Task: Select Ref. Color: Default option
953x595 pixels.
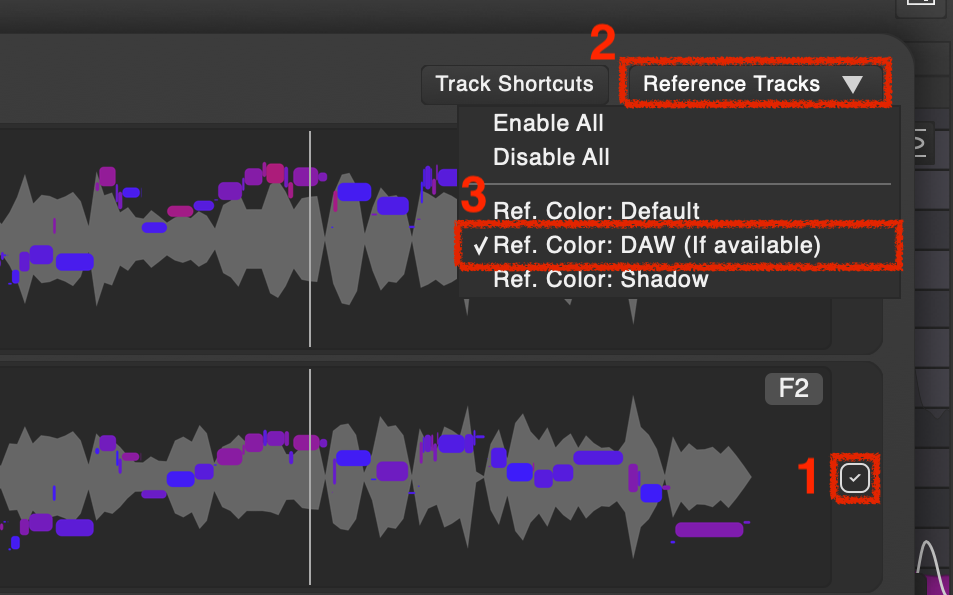Action: pos(596,211)
